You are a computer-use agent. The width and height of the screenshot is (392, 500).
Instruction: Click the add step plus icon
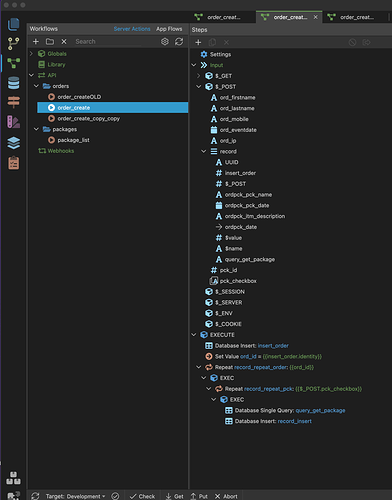click(x=198, y=42)
